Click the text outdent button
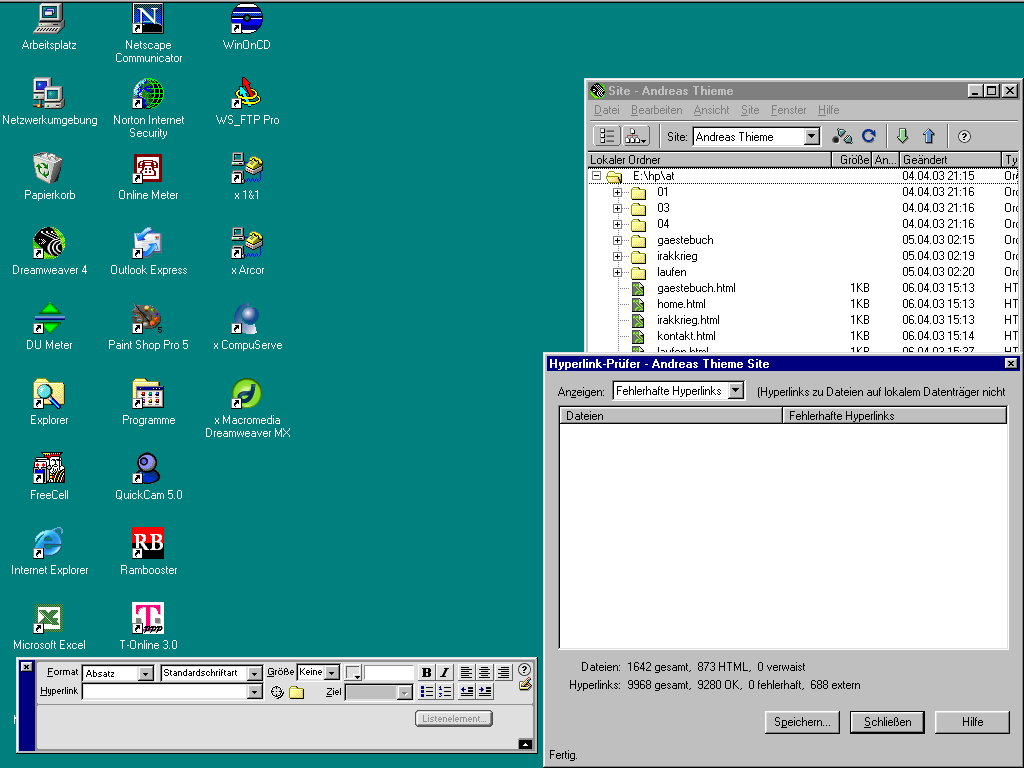The image size is (1024, 768). click(466, 691)
